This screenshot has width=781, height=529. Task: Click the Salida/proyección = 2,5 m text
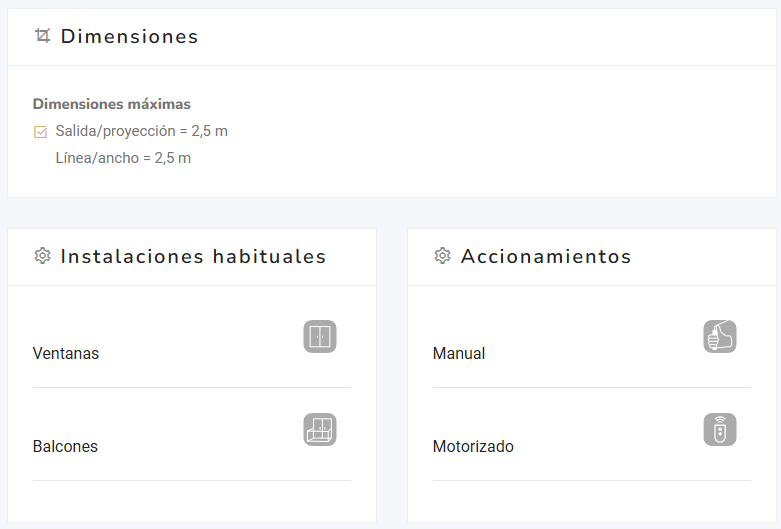(142, 131)
